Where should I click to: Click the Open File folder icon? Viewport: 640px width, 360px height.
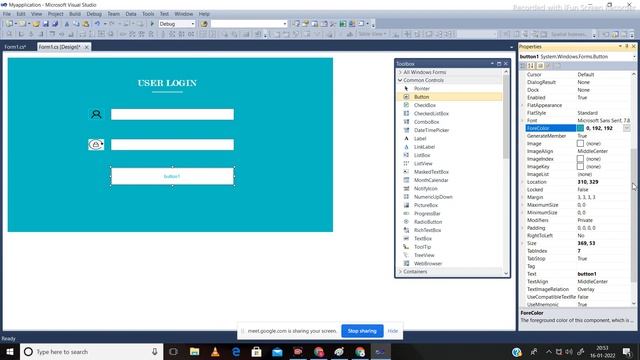point(36,24)
